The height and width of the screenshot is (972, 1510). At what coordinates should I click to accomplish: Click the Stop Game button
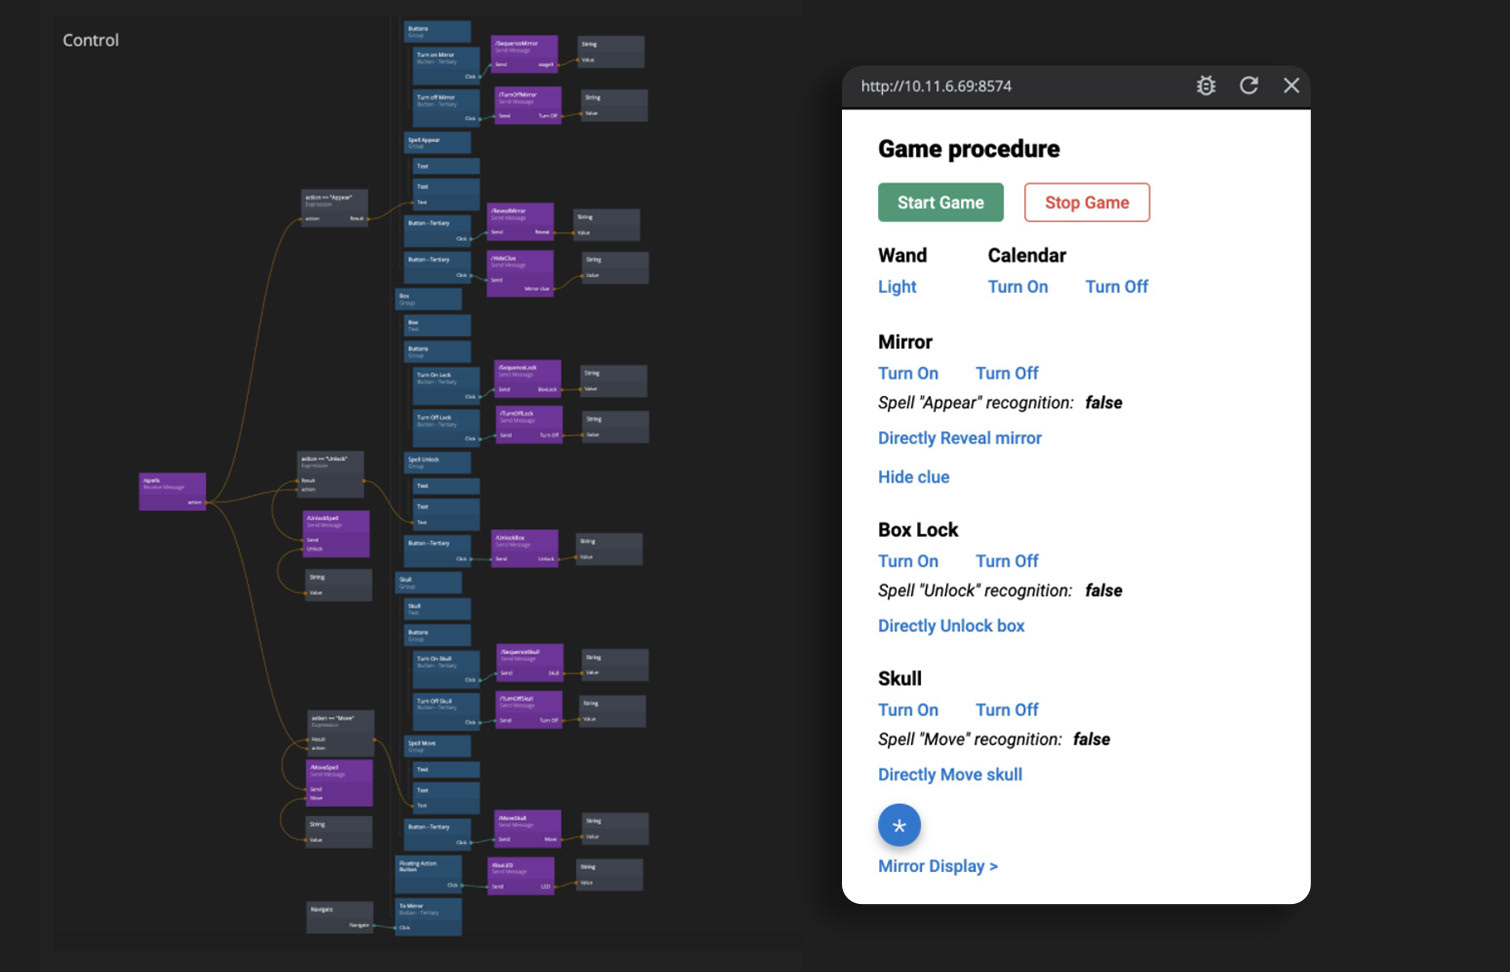point(1086,202)
